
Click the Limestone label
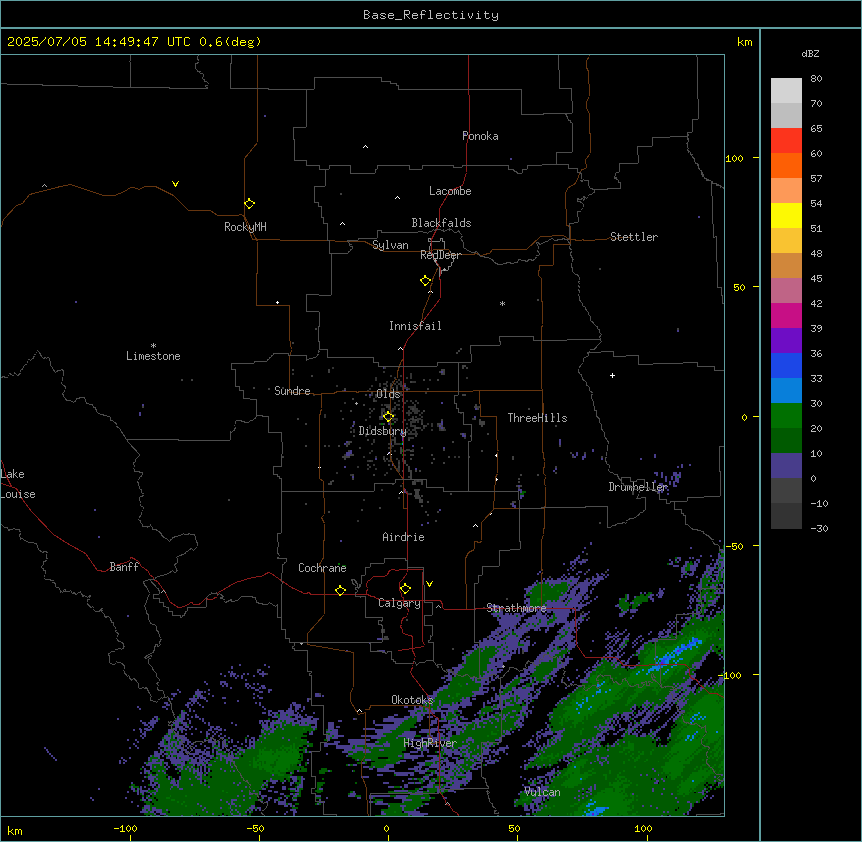(153, 356)
